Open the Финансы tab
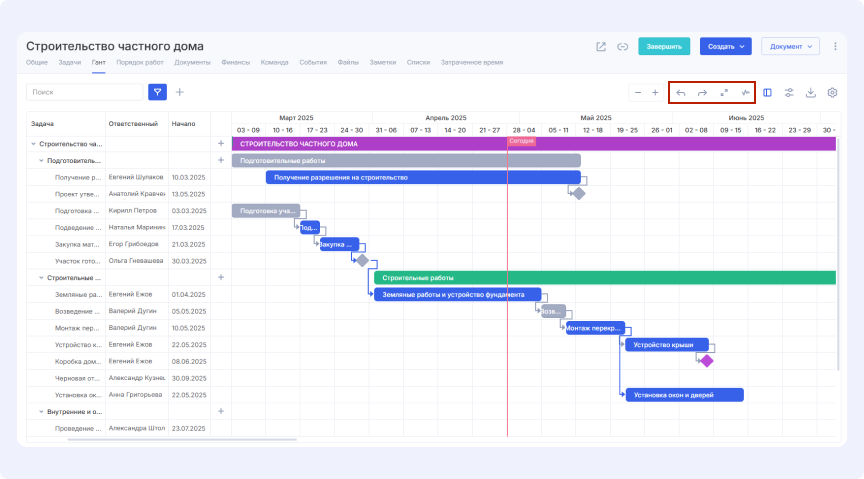This screenshot has width=864, height=479. 236,62
